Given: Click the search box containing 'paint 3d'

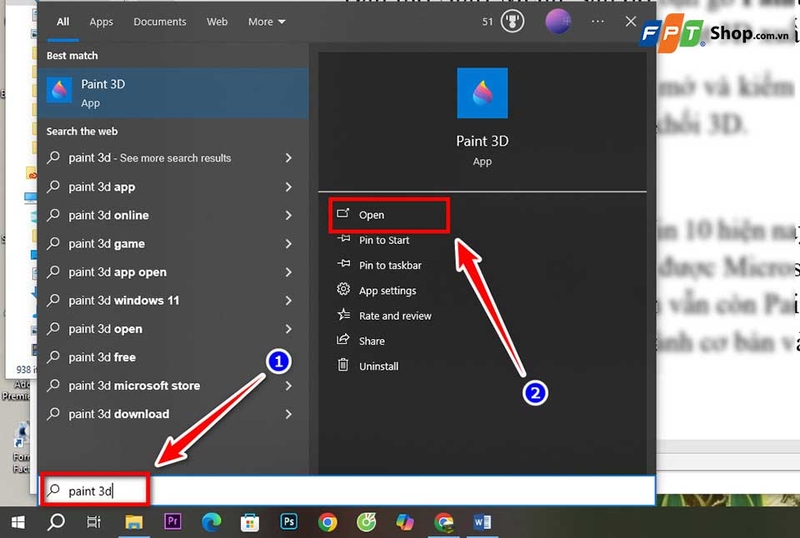Looking at the screenshot, I should point(347,491).
